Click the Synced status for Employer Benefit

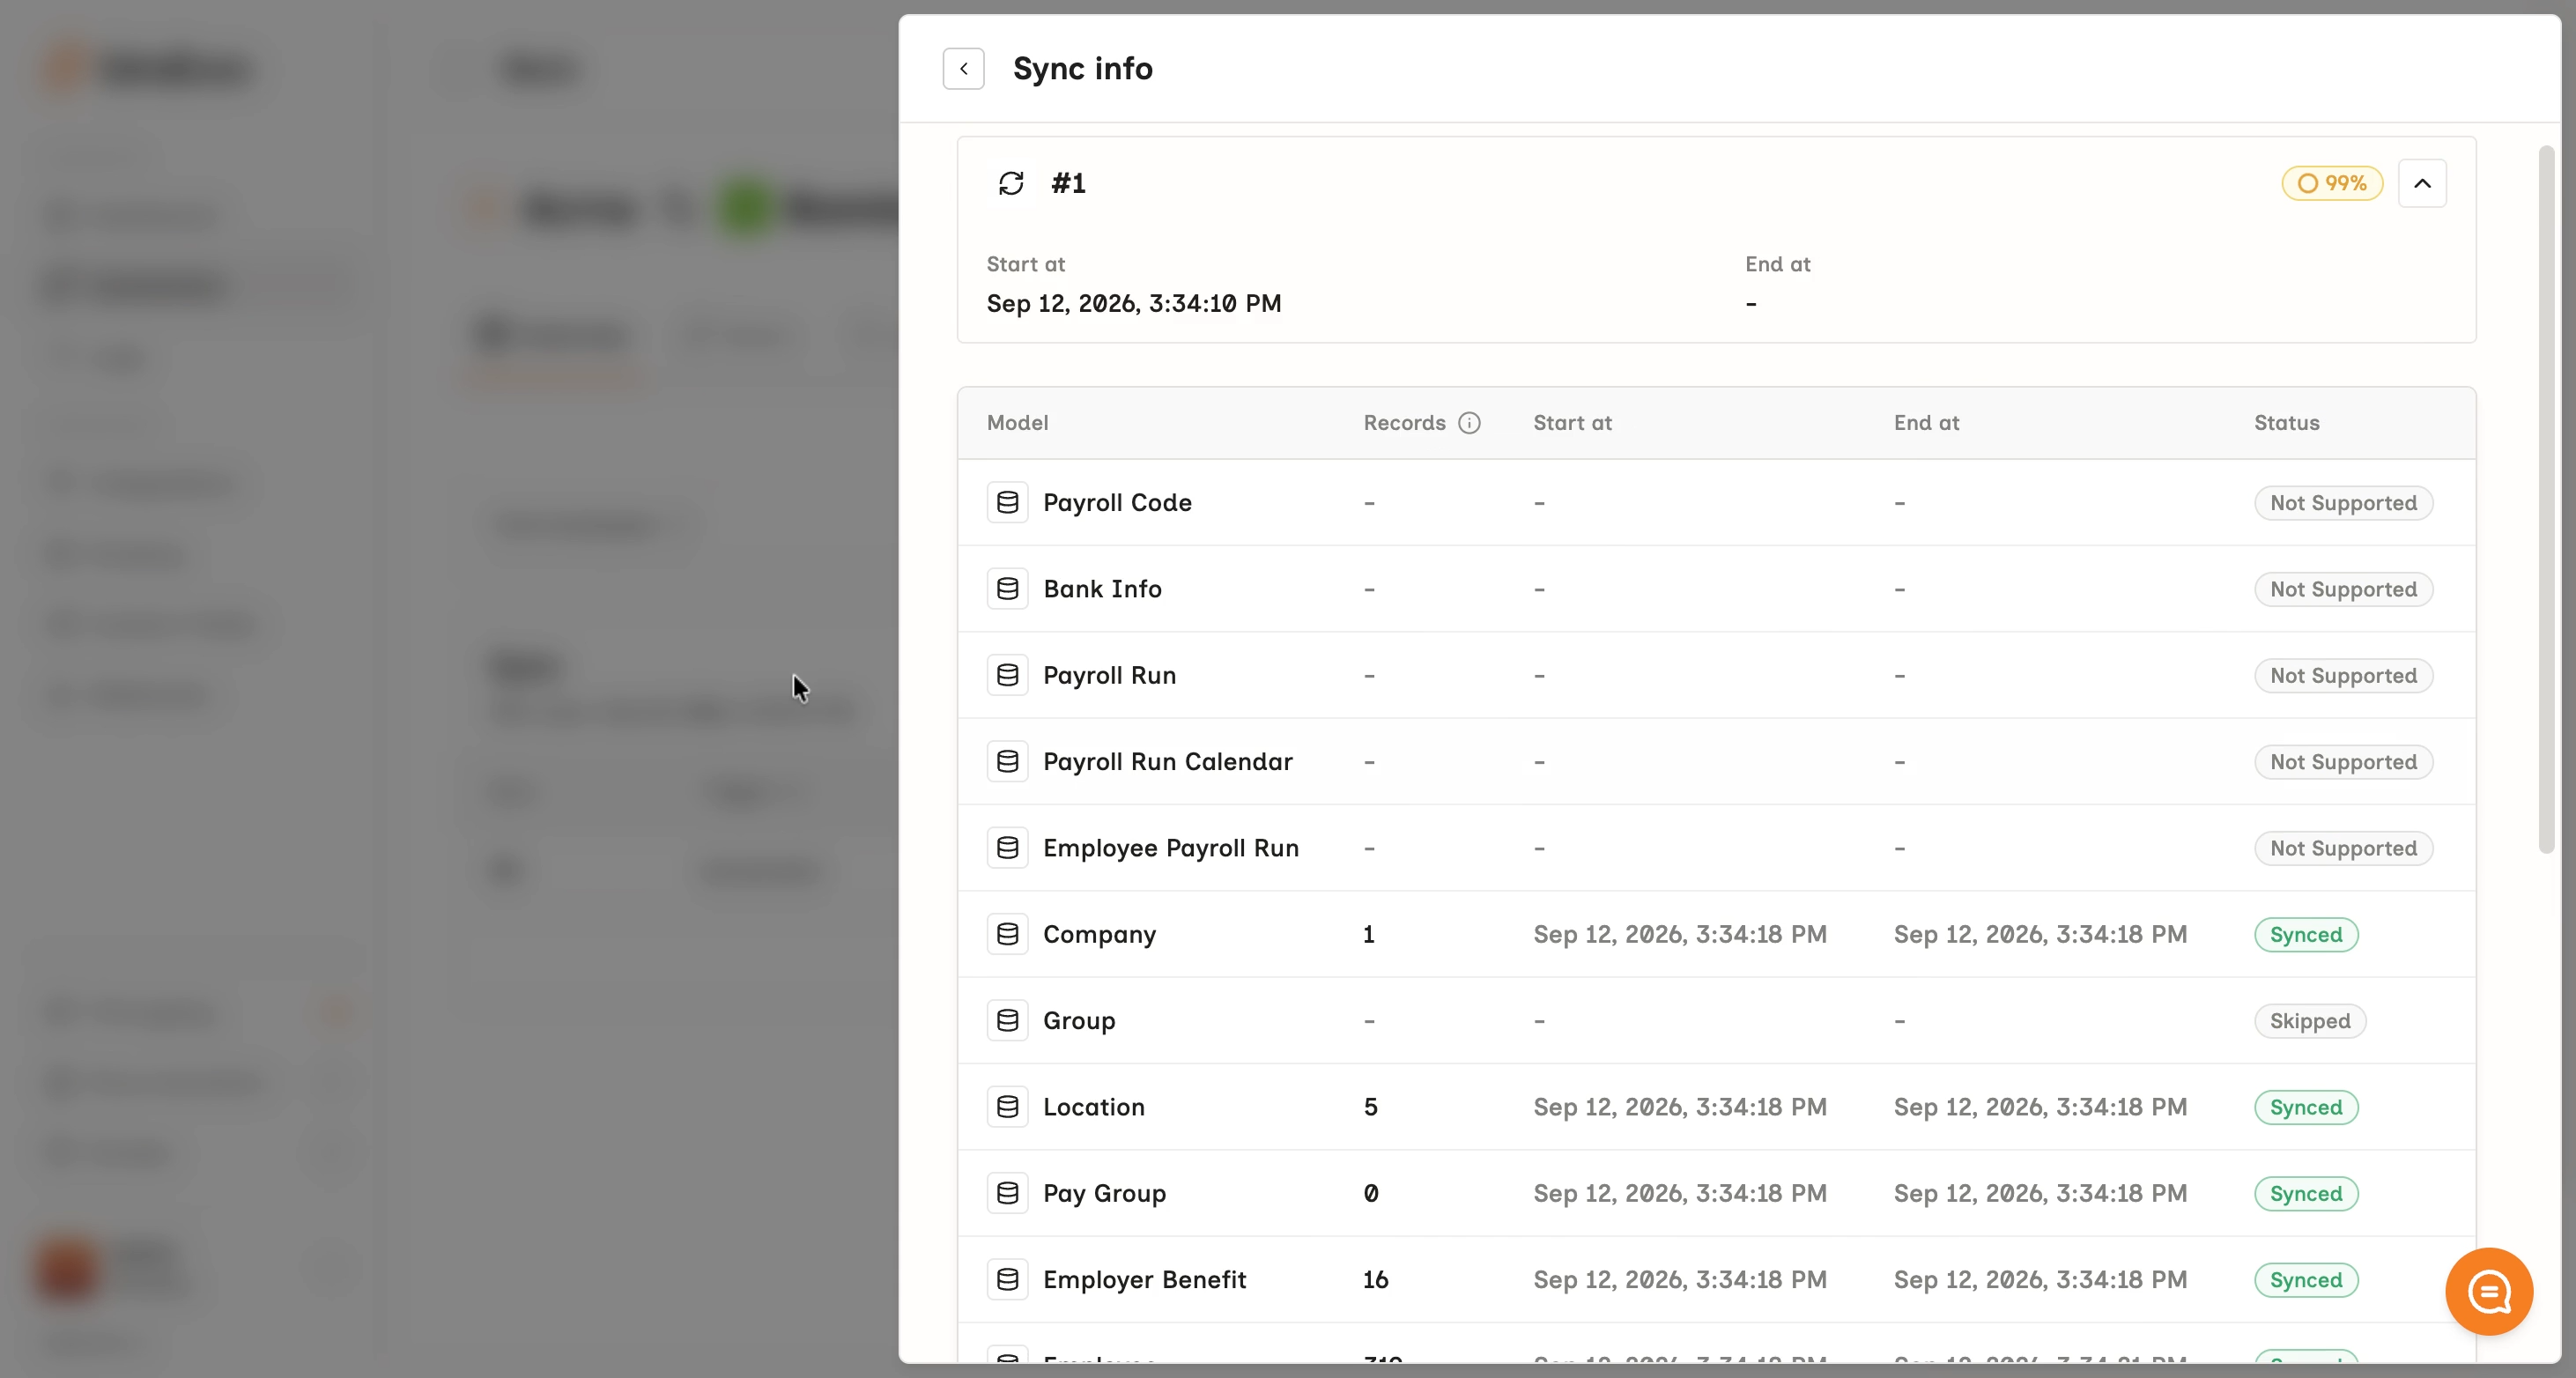(2306, 1279)
